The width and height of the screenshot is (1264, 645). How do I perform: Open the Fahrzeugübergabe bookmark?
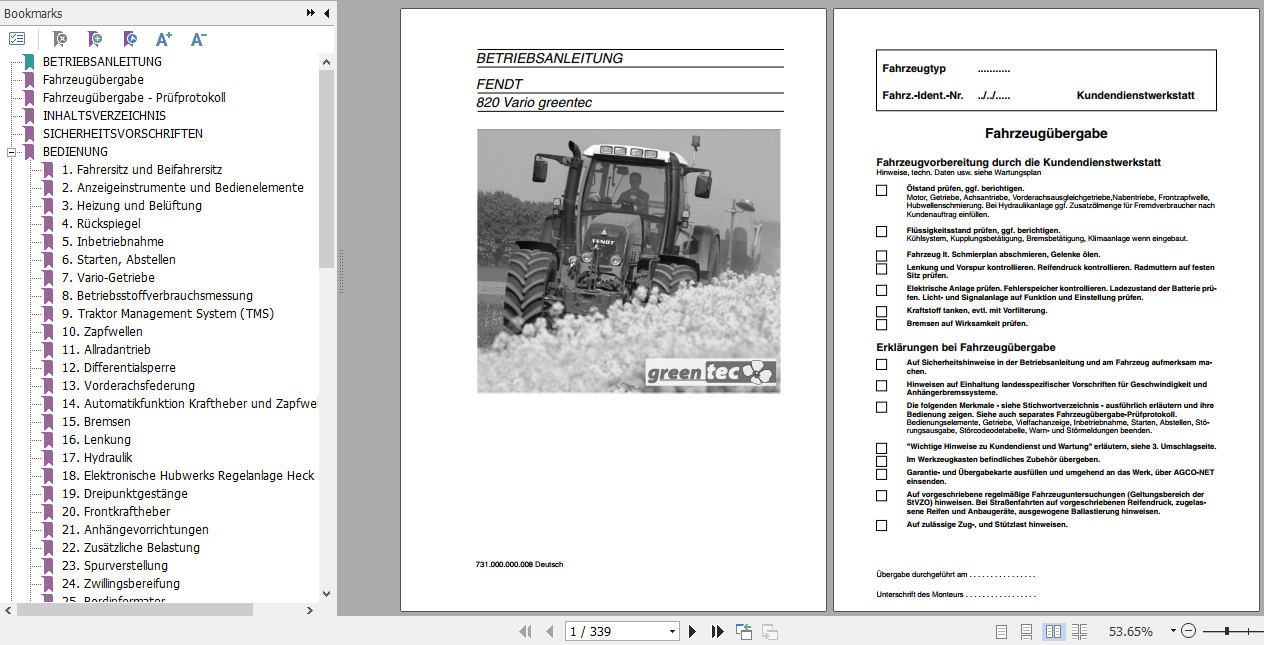click(x=93, y=79)
